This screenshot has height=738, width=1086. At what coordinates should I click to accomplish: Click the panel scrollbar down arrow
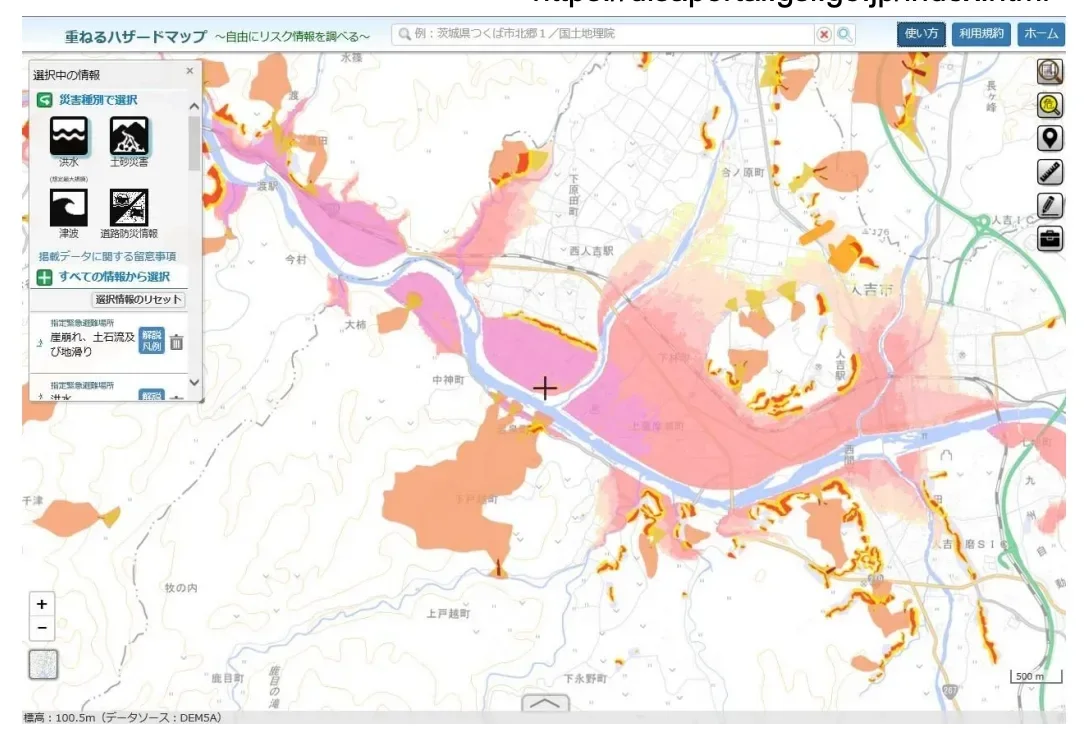tap(194, 382)
